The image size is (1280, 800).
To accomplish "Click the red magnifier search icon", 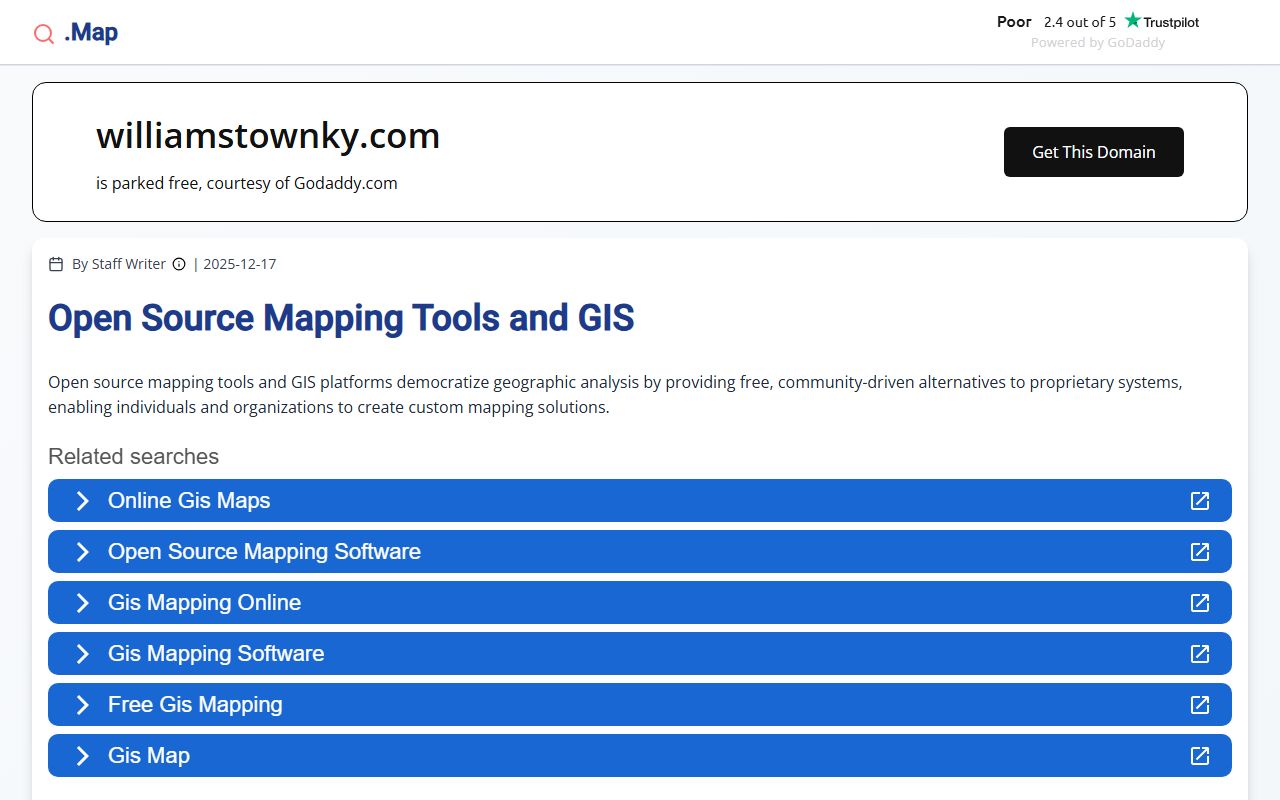I will pyautogui.click(x=44, y=34).
